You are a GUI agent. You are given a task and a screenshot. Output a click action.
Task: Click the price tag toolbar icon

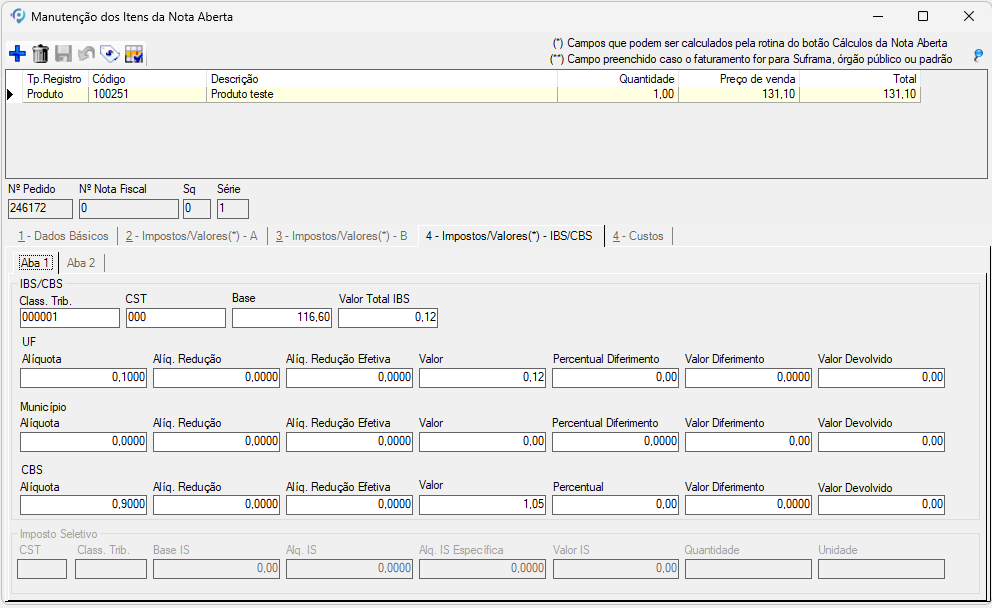[x=109, y=54]
